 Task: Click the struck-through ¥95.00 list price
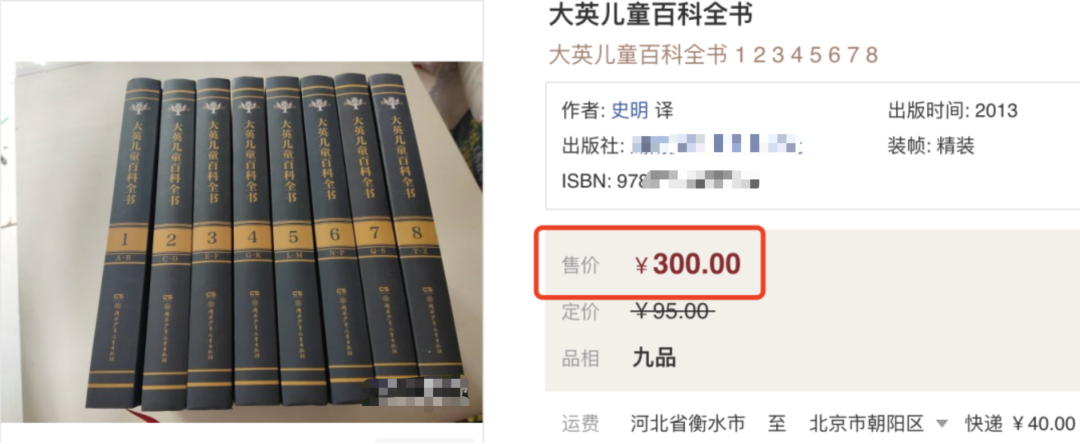pos(674,312)
